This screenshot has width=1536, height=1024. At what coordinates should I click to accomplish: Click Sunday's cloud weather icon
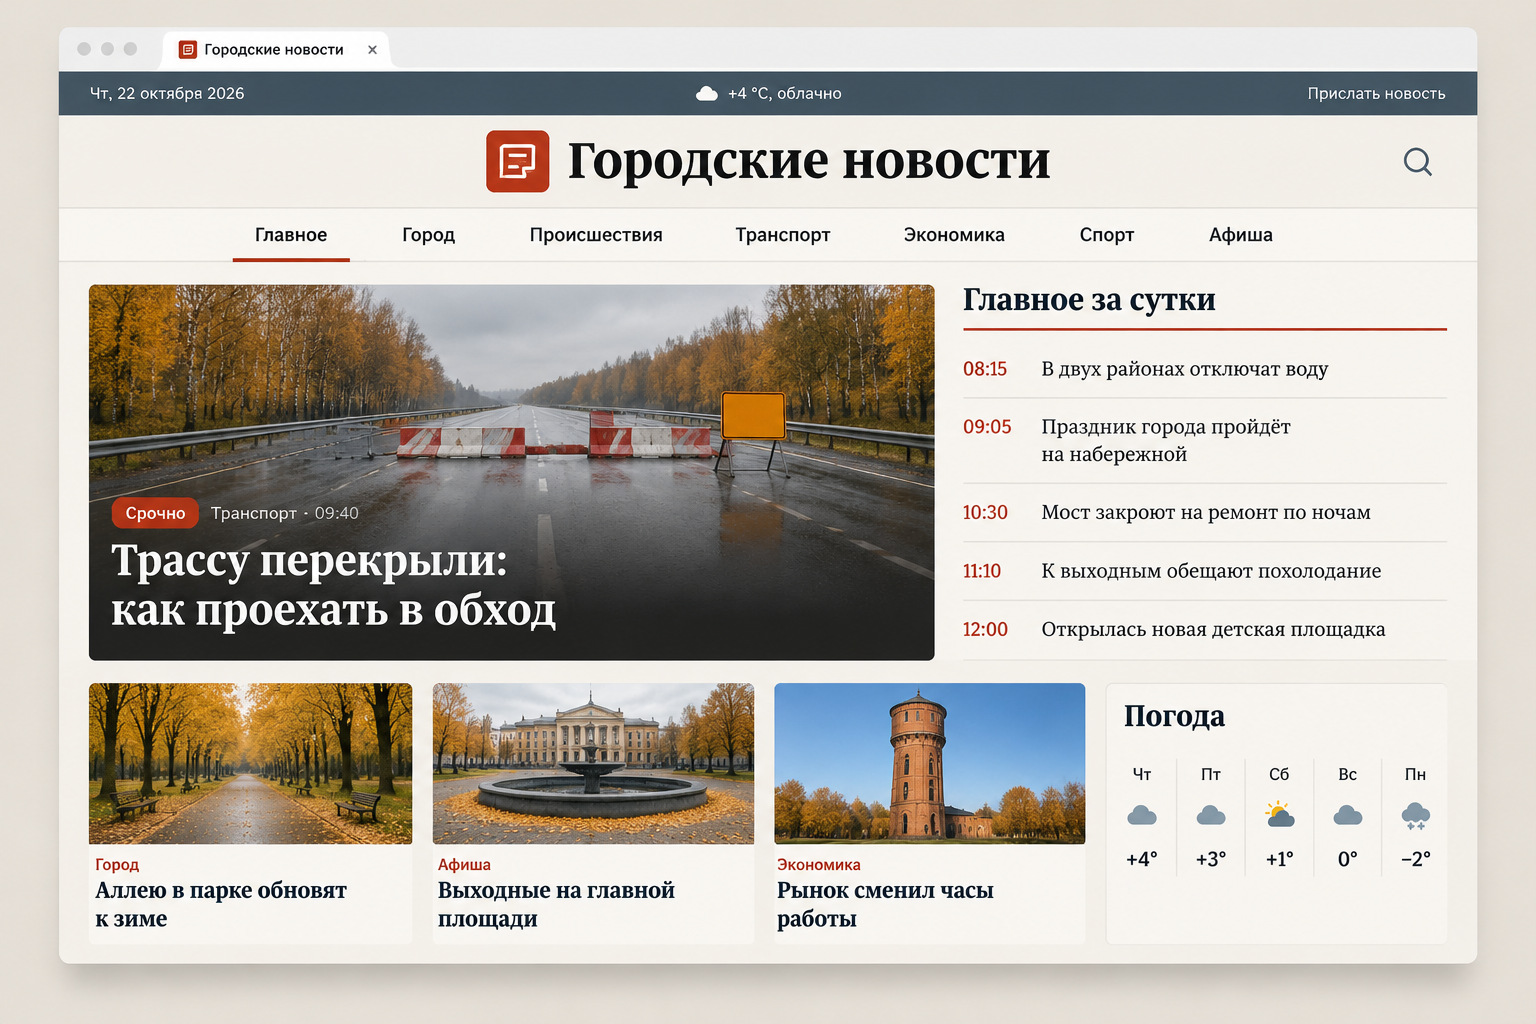point(1348,816)
